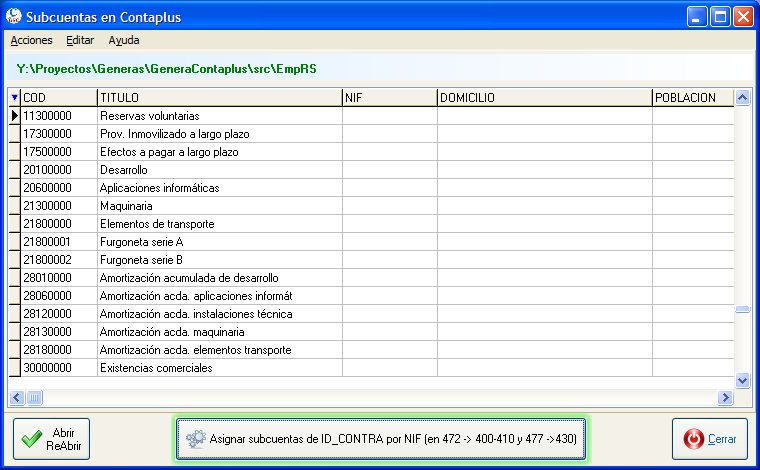Click the vertical scrollbar thumb
Screen dimensions: 760x470
[x=742, y=309]
